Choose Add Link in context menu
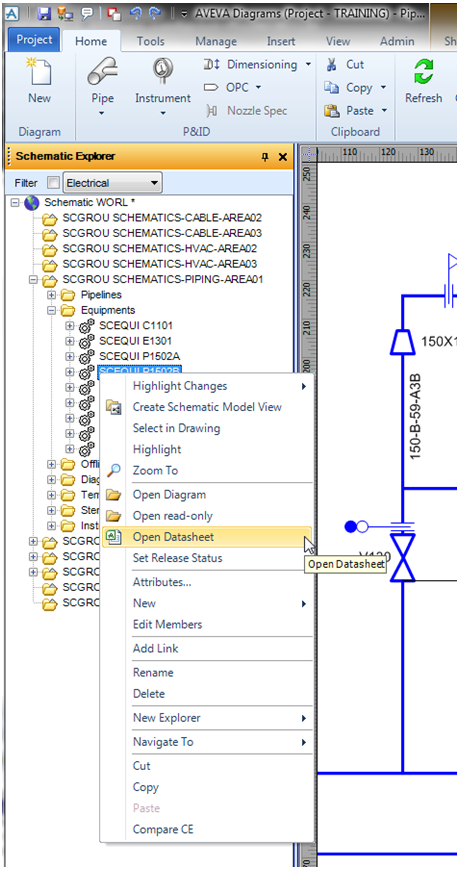 [207, 648]
